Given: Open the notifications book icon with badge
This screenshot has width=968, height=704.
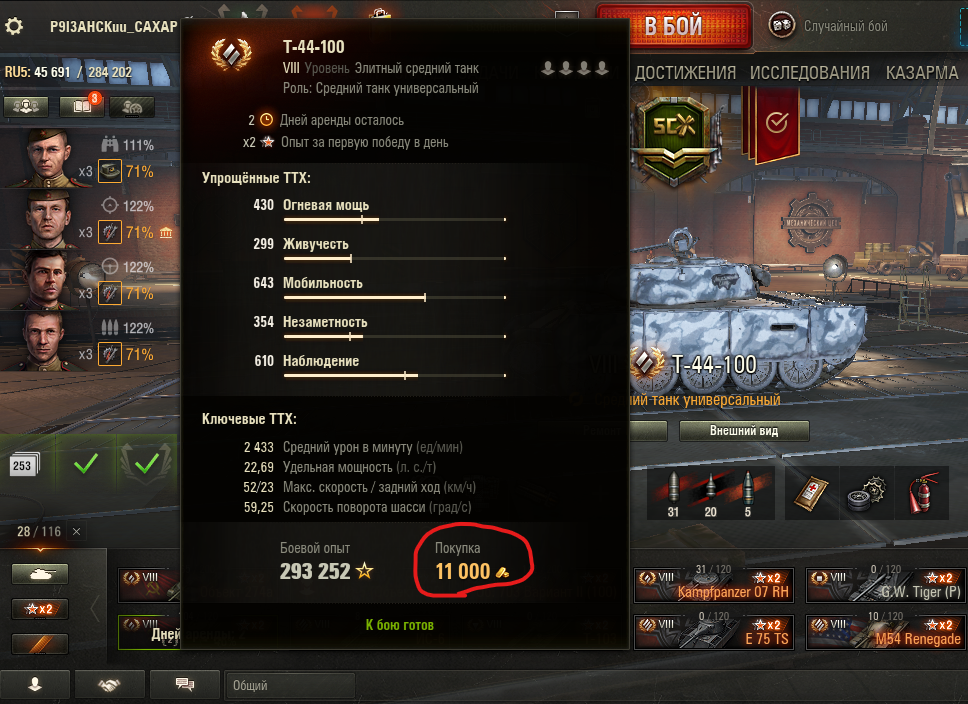Looking at the screenshot, I should click(x=82, y=106).
